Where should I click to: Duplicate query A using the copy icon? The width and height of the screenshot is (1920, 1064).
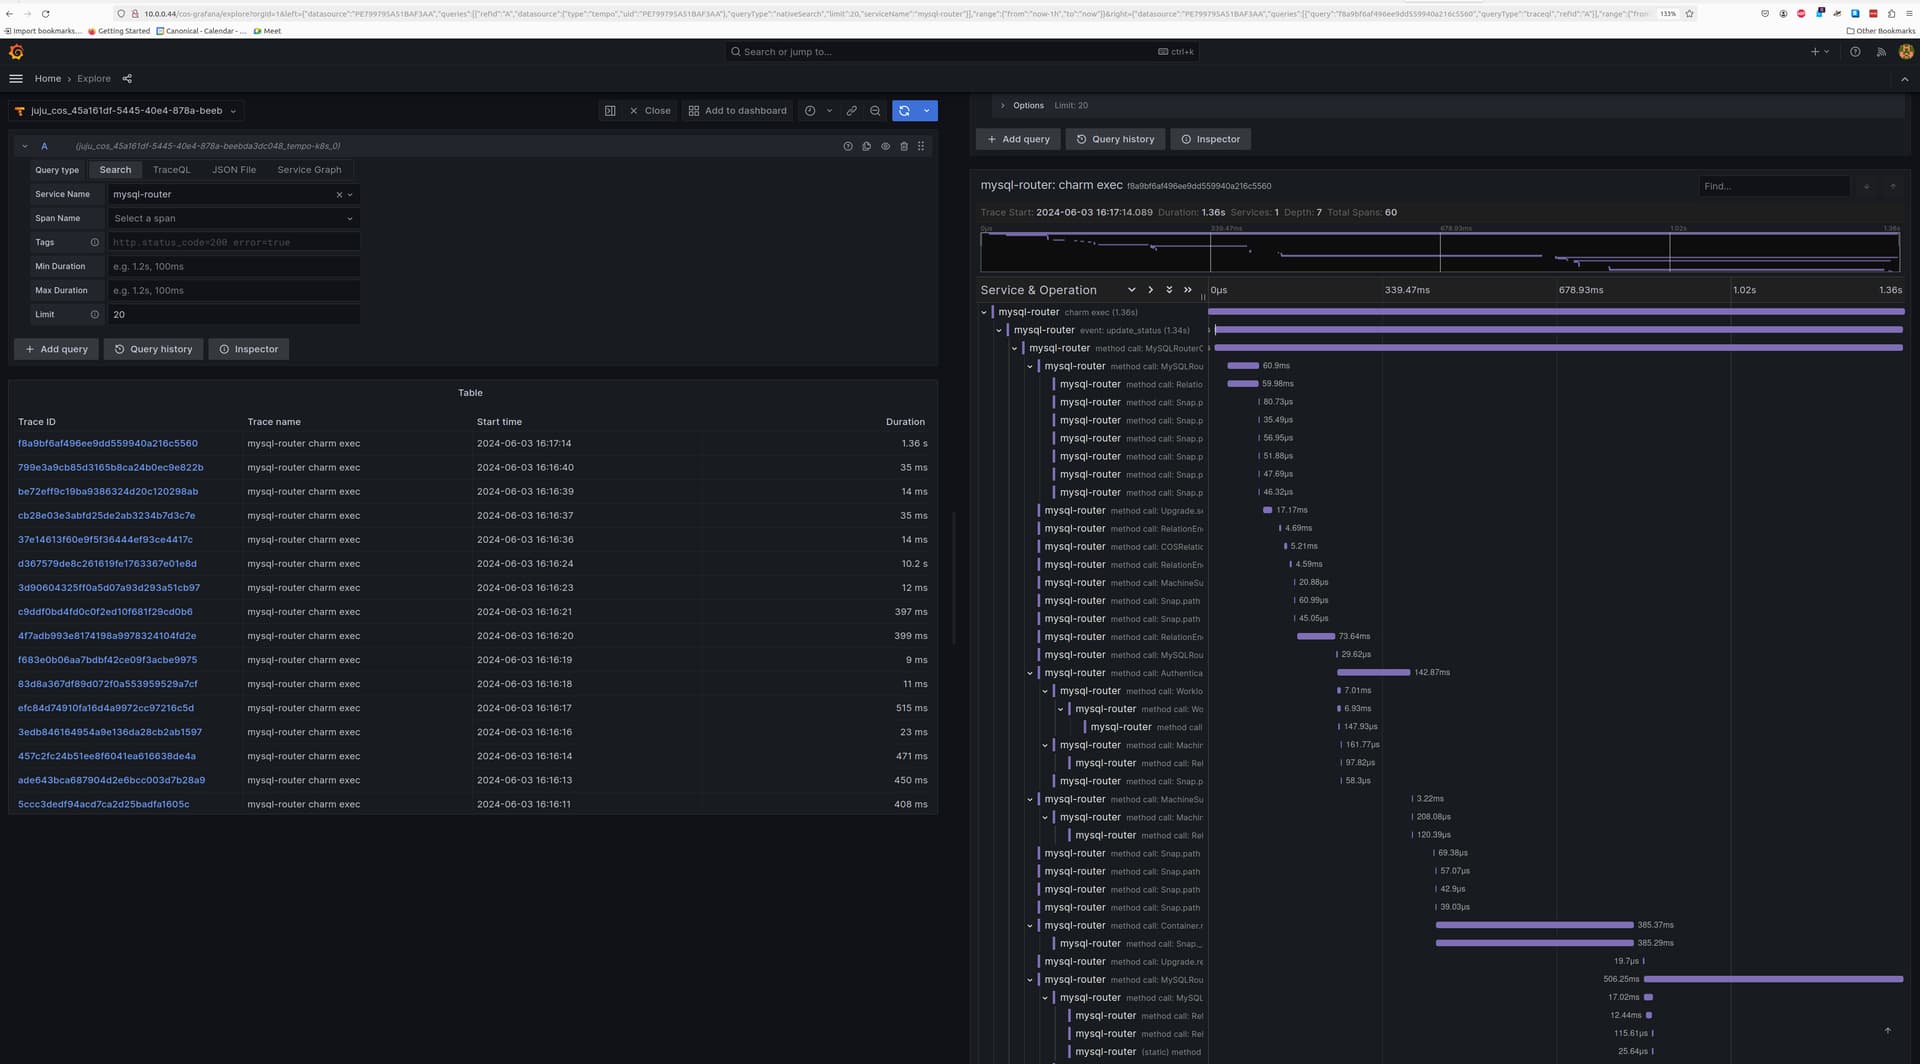click(866, 146)
